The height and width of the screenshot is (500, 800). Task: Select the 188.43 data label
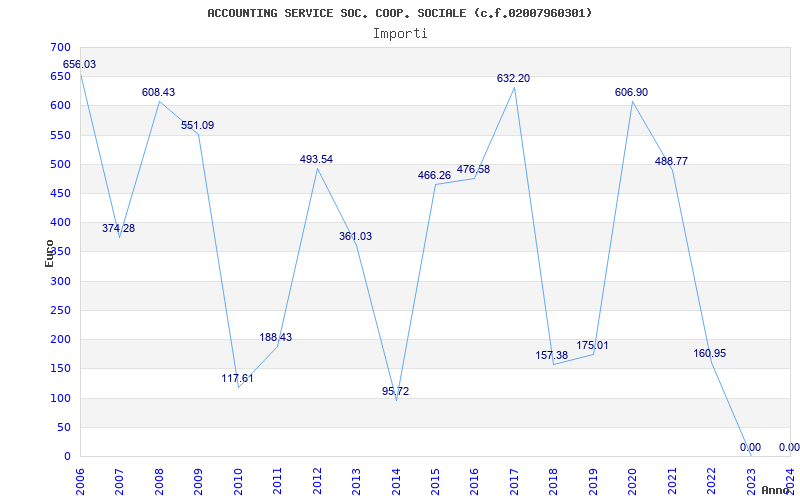tap(276, 338)
